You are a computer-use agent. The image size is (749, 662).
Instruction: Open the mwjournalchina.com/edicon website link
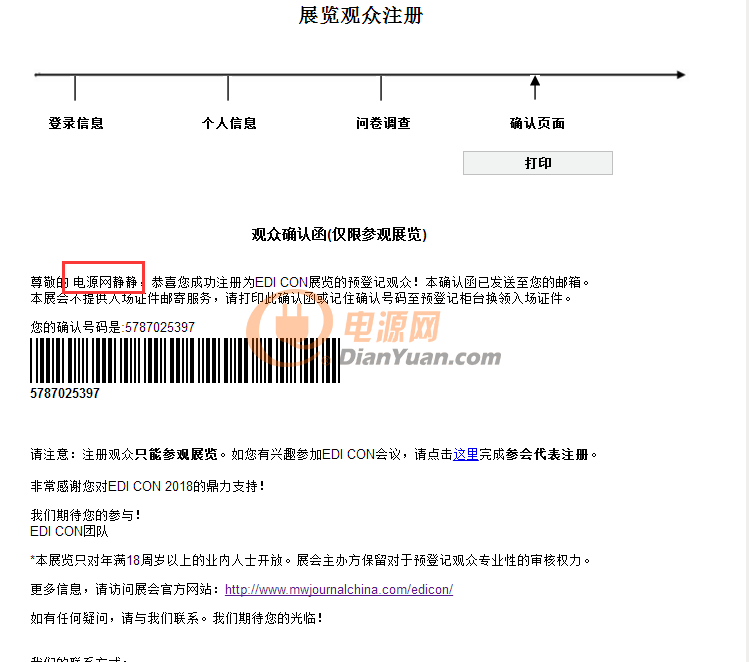(x=339, y=589)
